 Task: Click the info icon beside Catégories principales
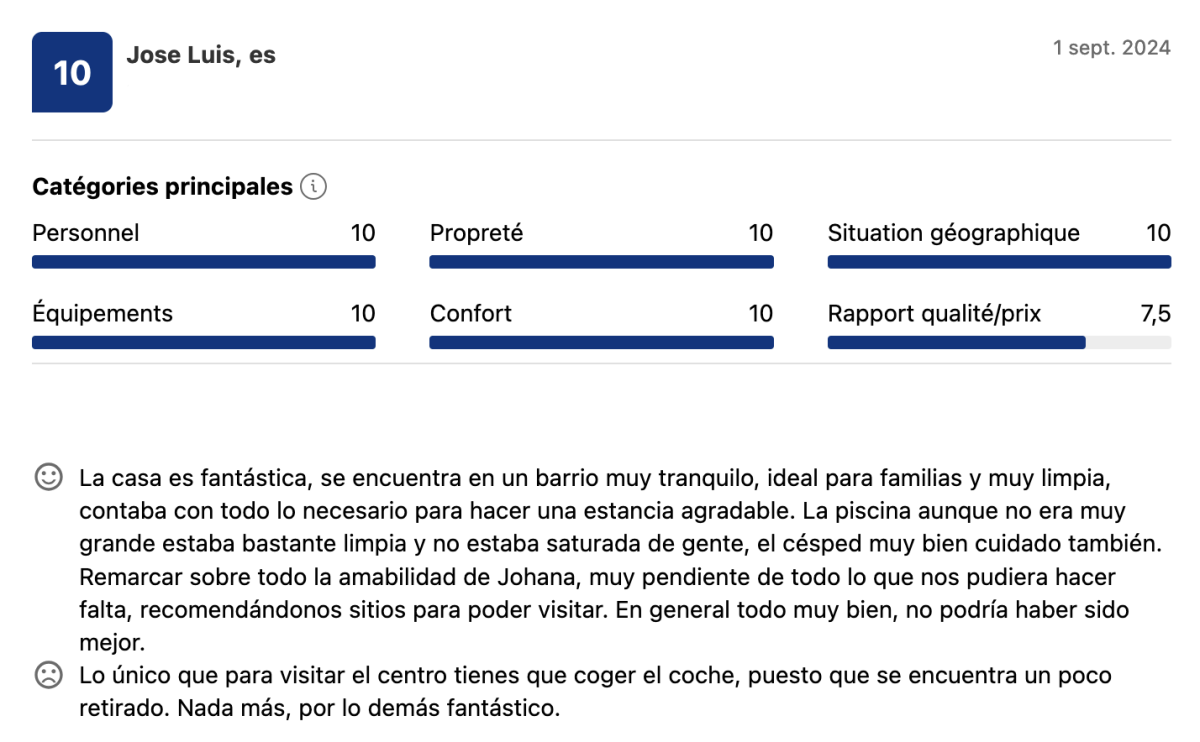(x=313, y=187)
